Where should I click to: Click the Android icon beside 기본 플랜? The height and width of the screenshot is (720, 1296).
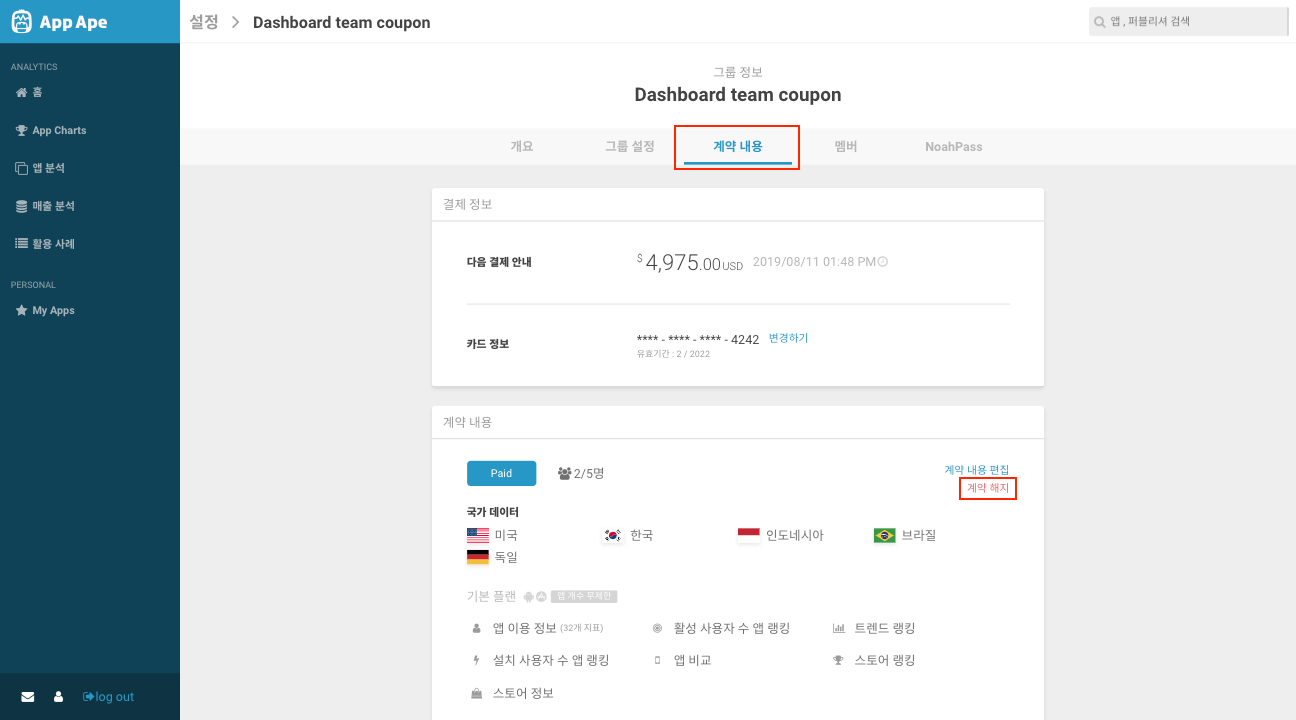(529, 596)
